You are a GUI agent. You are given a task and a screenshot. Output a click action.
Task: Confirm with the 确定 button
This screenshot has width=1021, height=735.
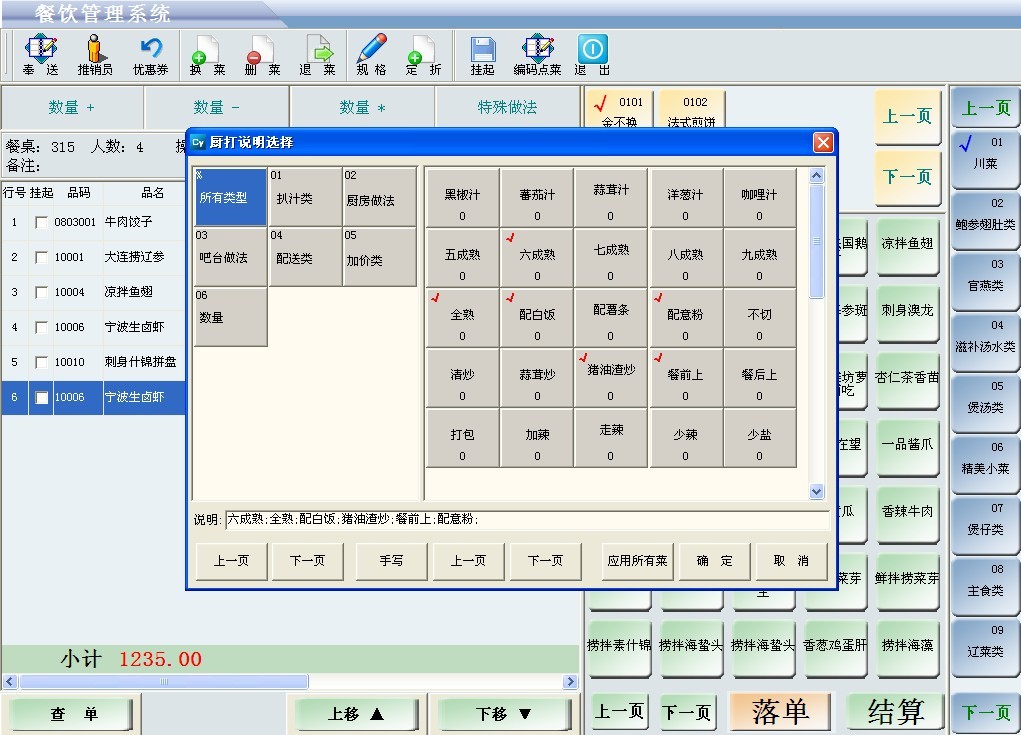click(714, 561)
